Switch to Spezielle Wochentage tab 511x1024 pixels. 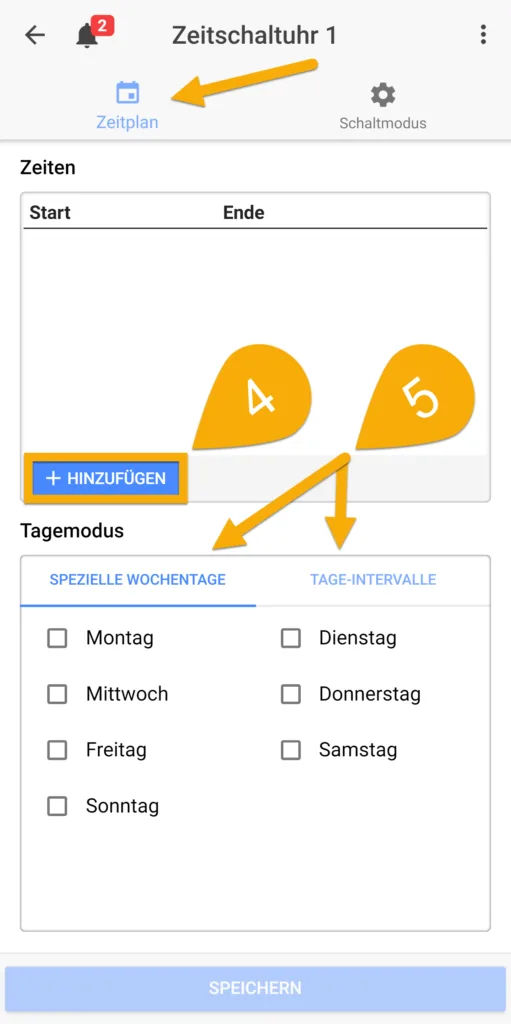click(x=138, y=580)
